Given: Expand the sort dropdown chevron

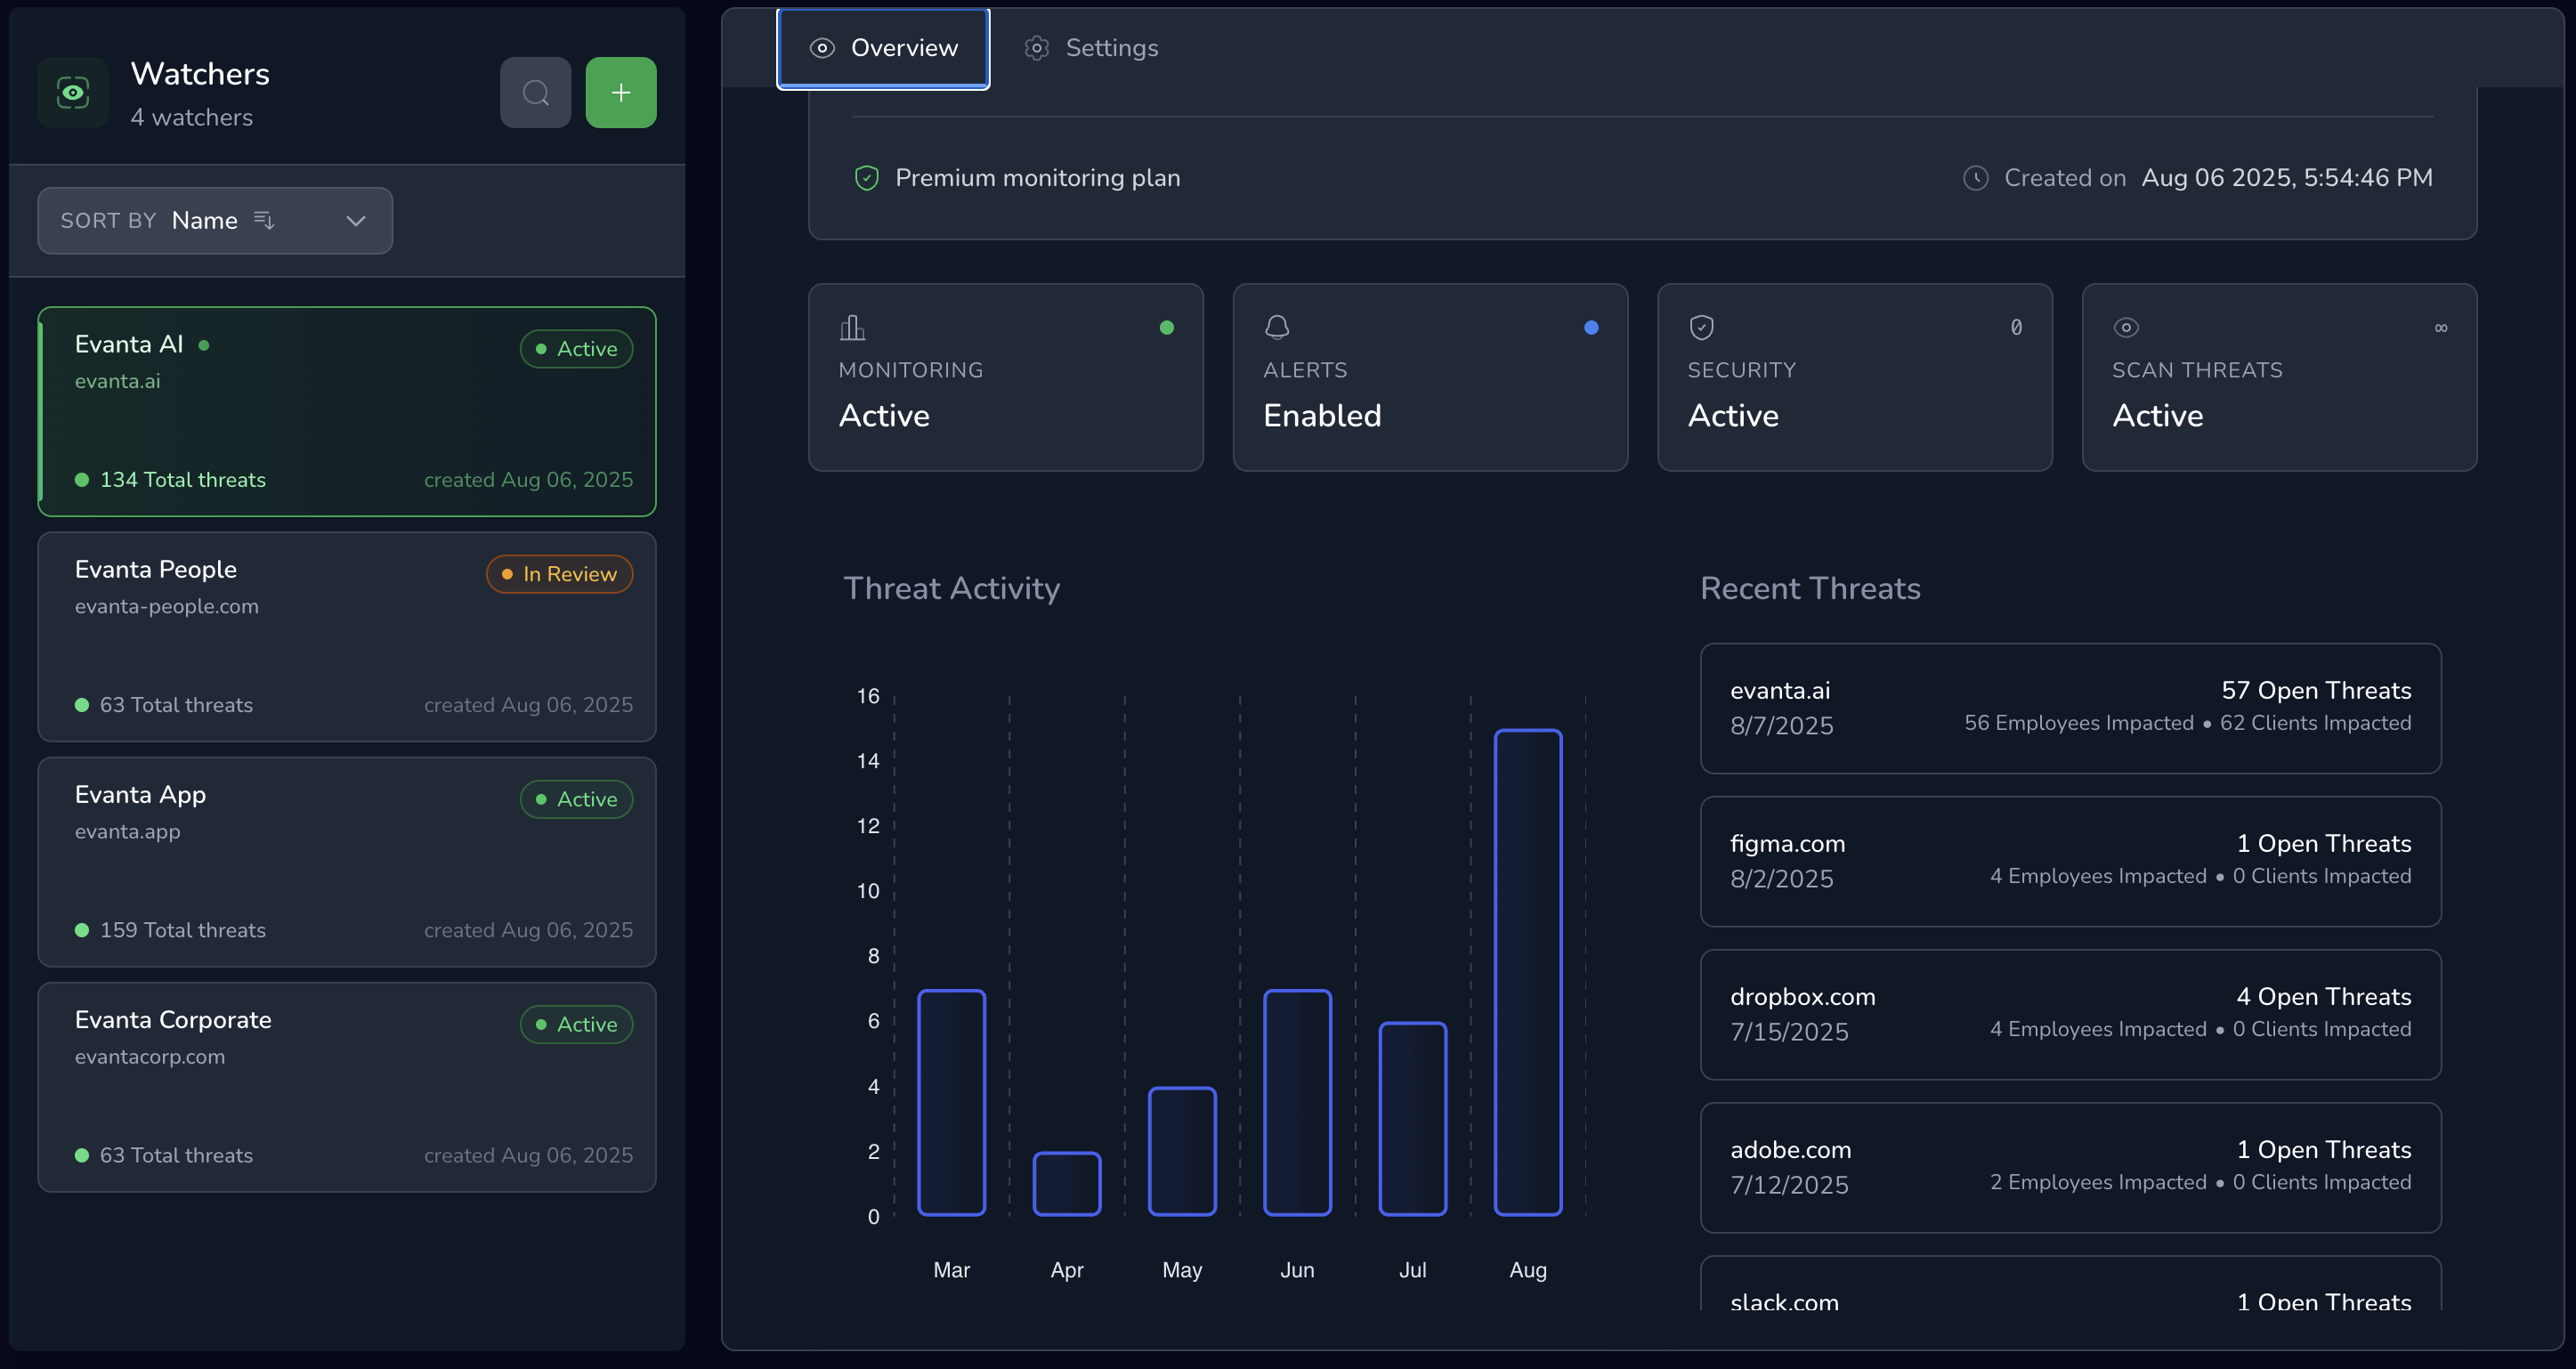Looking at the screenshot, I should click(356, 221).
